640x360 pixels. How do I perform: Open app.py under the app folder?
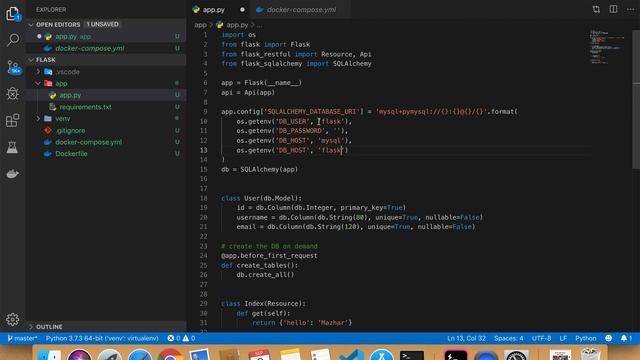point(106,95)
